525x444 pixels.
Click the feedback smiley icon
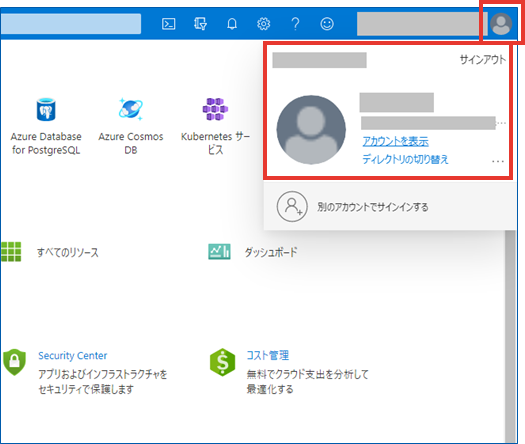[327, 24]
